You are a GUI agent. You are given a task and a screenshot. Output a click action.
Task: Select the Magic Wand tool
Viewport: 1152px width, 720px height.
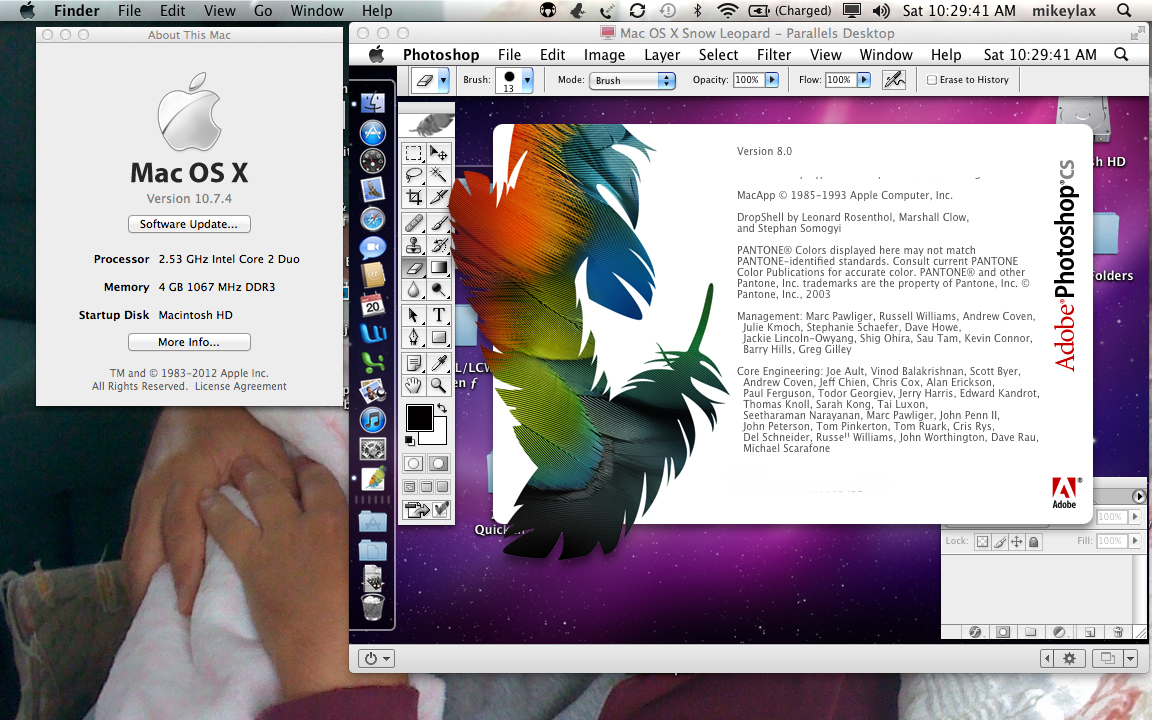(439, 175)
